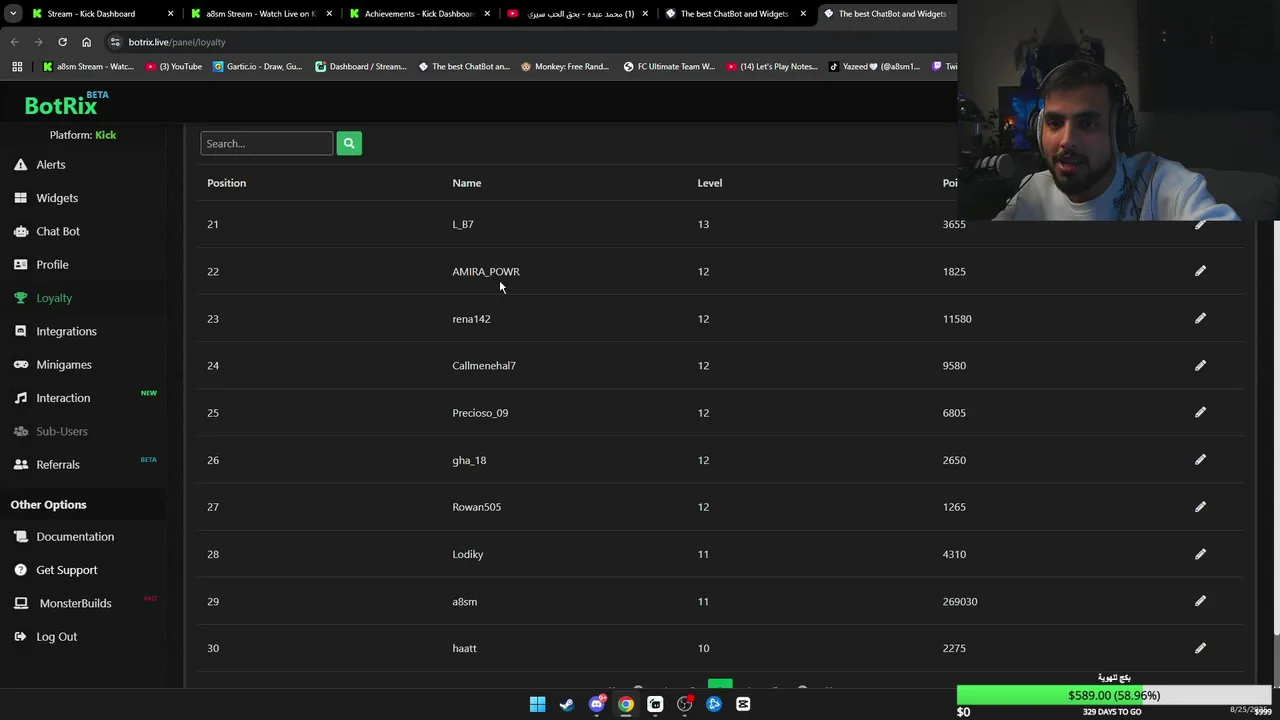Select Loyalty in the sidebar

(x=54, y=298)
